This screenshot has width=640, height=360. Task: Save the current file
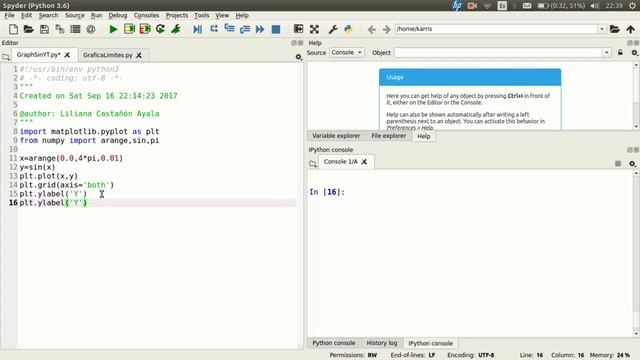tap(44, 29)
